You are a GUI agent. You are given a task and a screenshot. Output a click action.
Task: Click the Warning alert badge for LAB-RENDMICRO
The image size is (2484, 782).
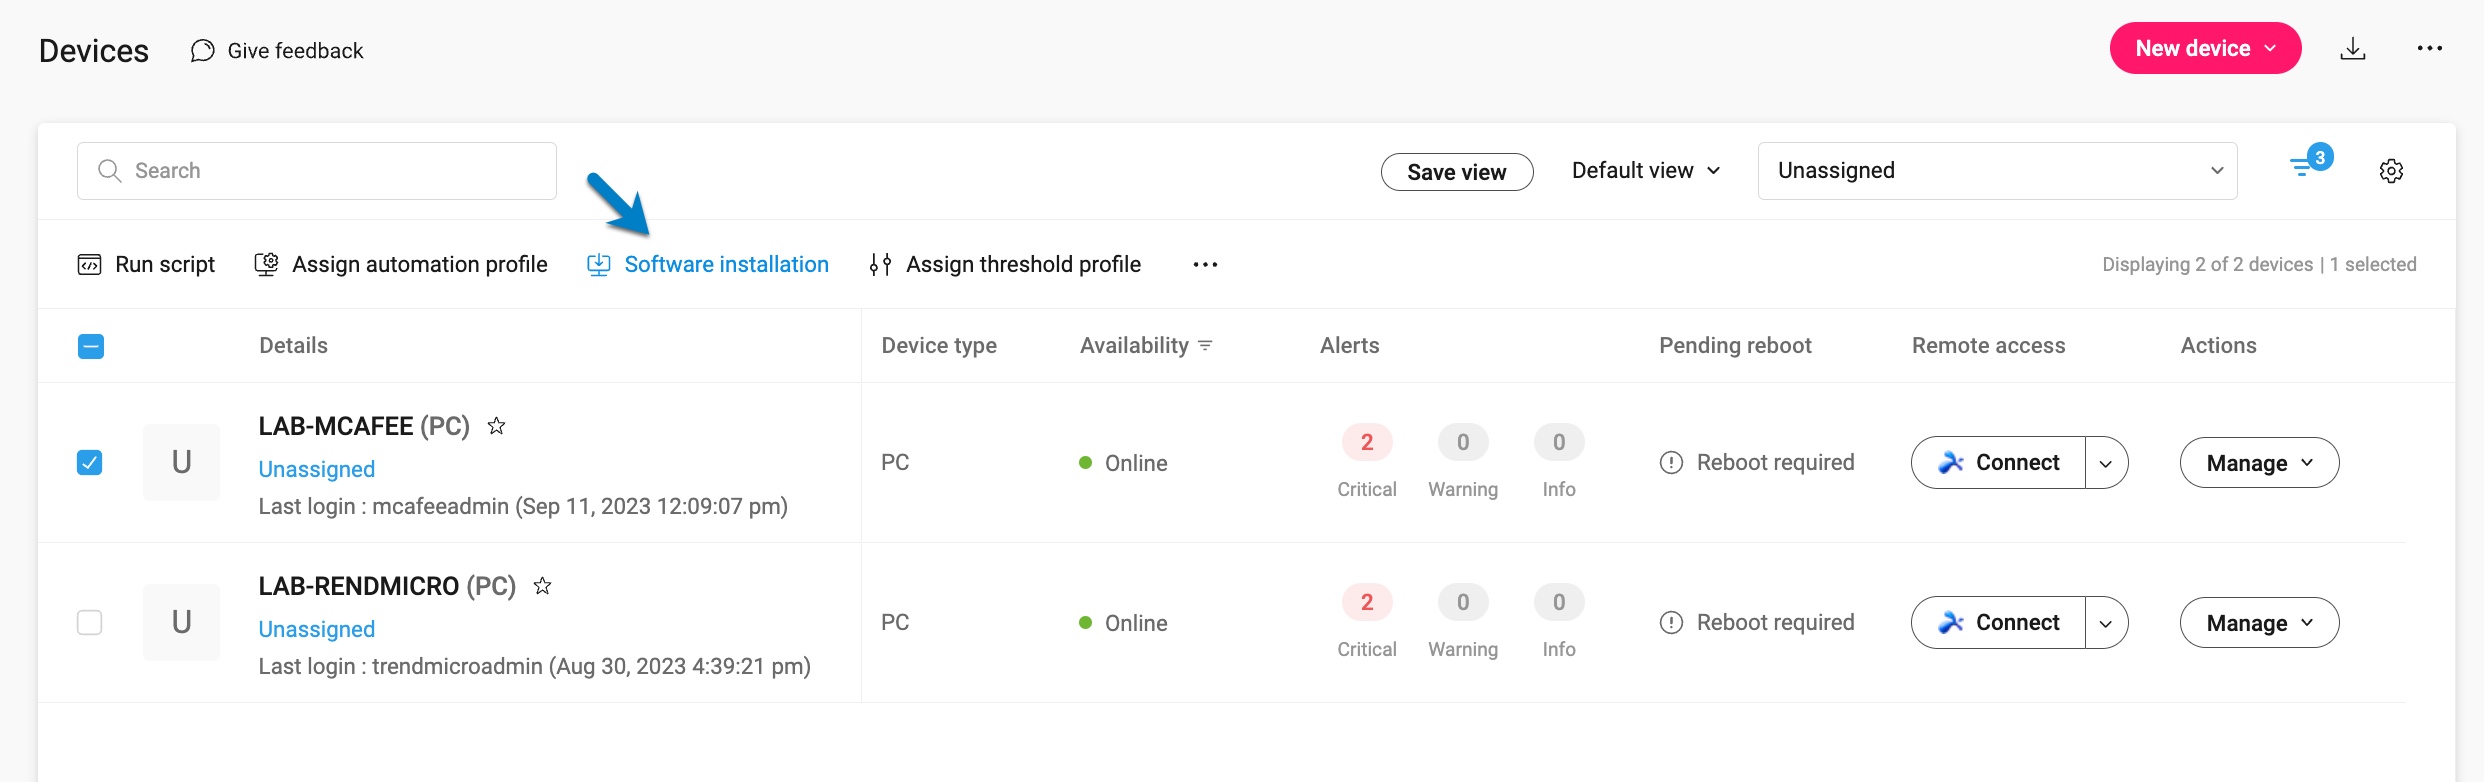point(1463,602)
